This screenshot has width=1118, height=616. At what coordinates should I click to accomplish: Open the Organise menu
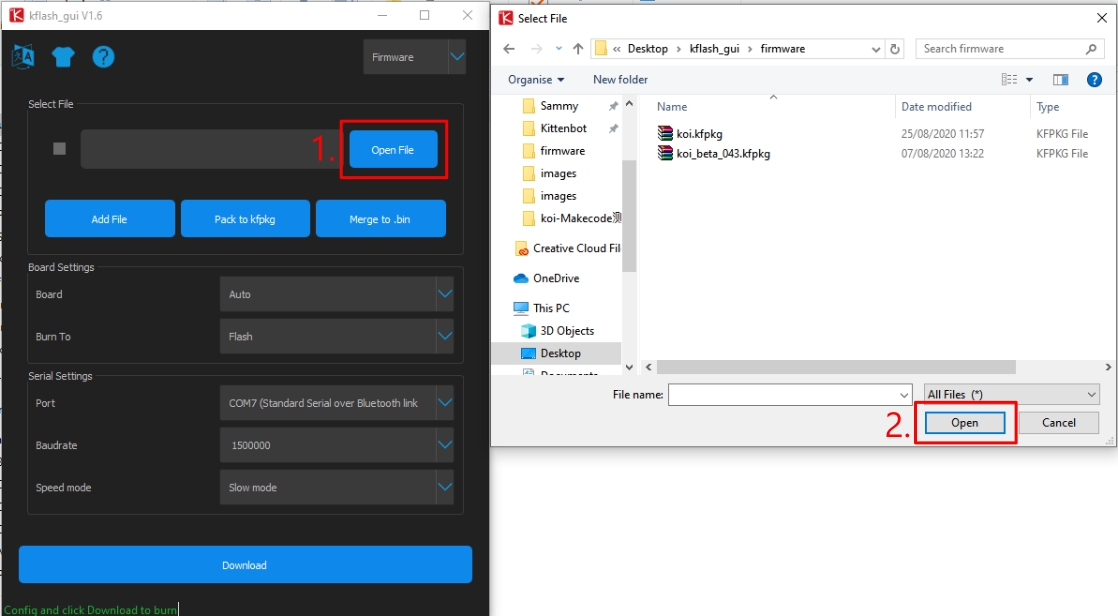pos(536,79)
